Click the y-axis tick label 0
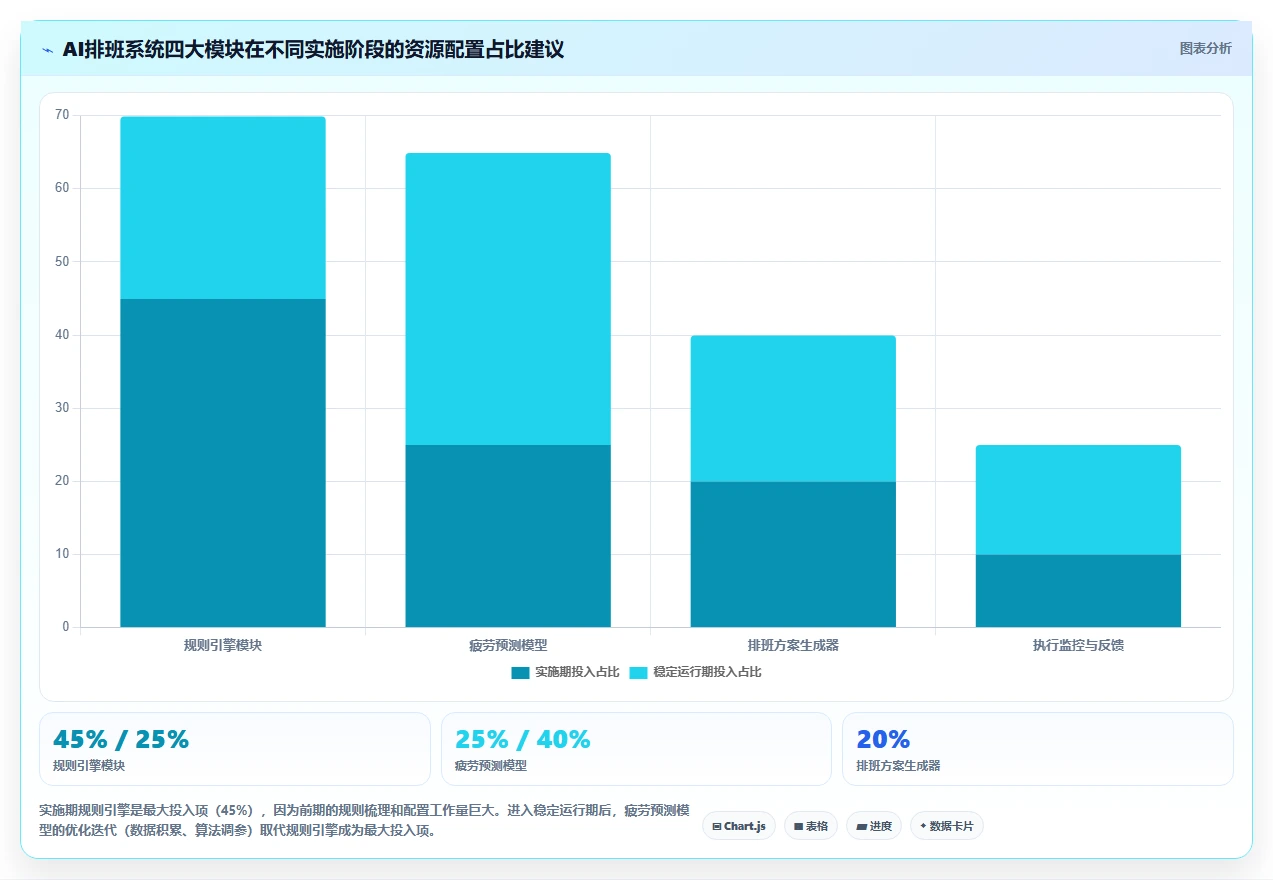 coord(66,627)
